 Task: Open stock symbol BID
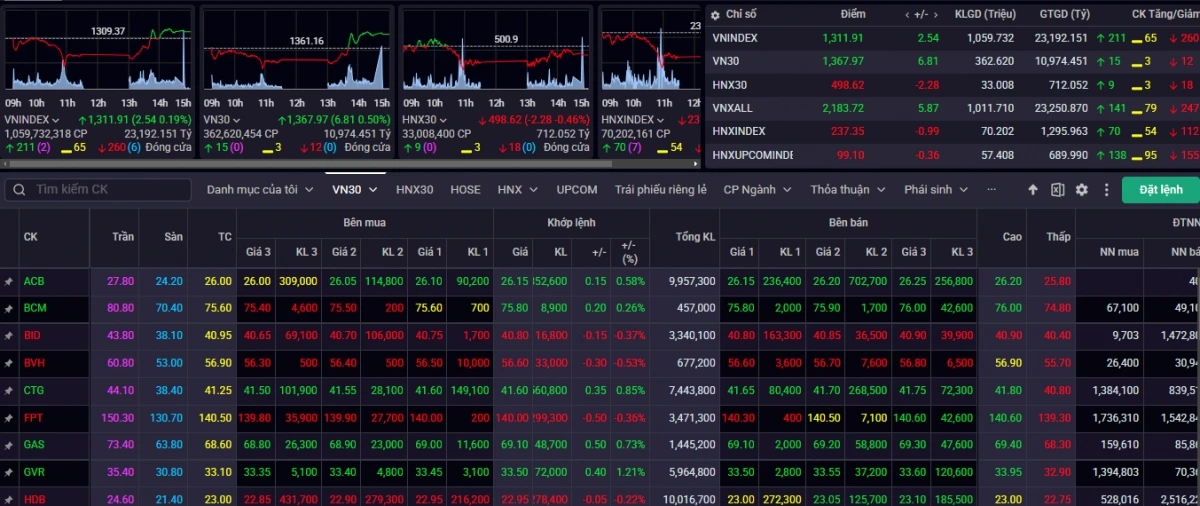pos(32,335)
